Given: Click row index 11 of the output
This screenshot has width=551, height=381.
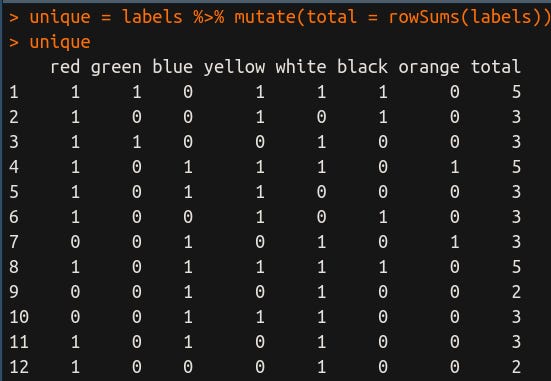Looking at the screenshot, I should point(19,342).
